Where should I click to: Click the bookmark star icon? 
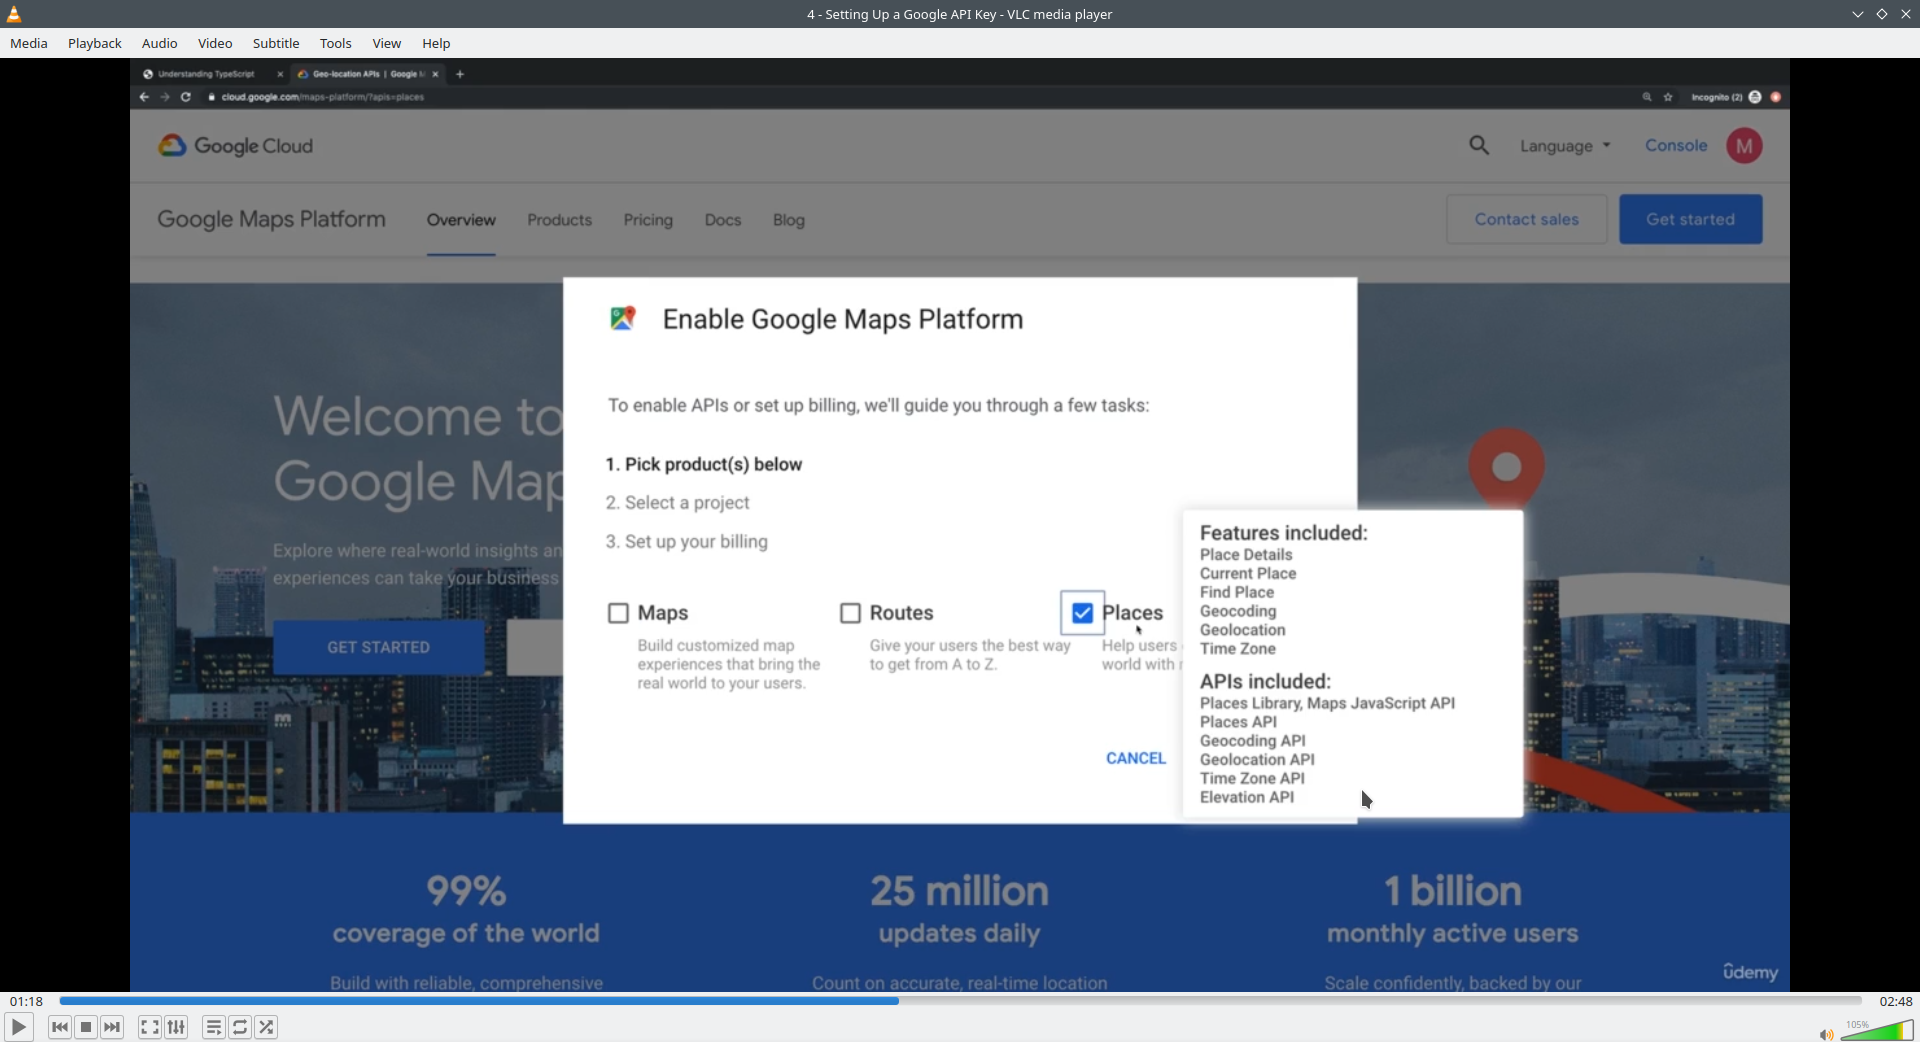coord(1668,97)
